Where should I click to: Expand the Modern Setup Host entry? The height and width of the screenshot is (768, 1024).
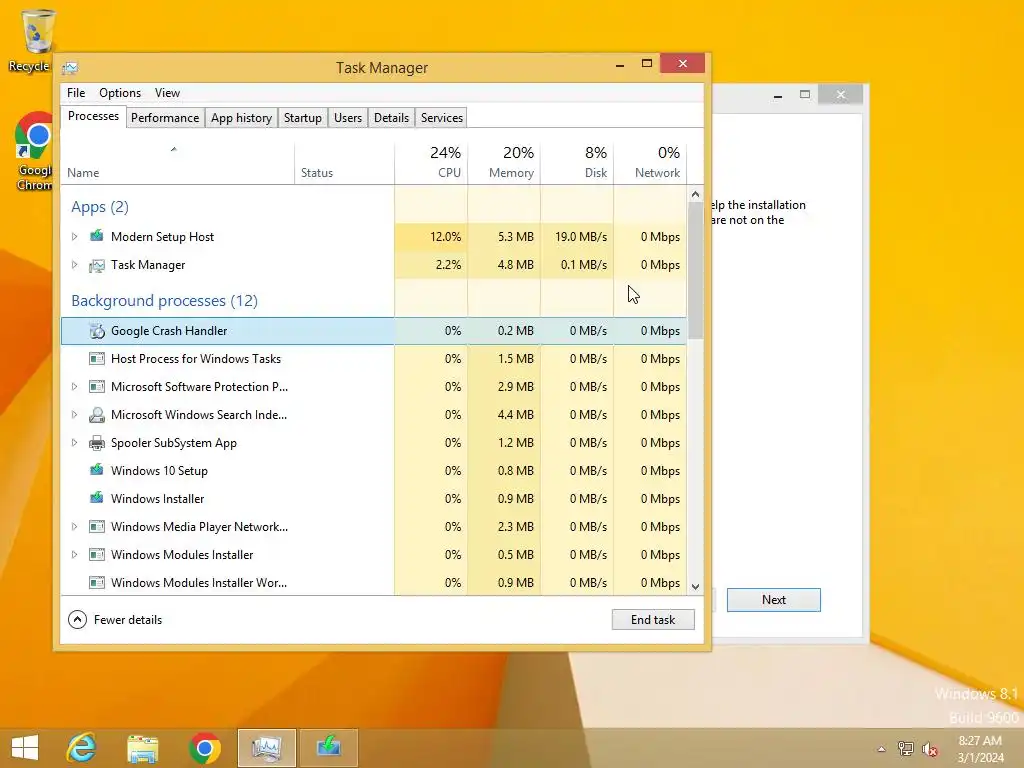pyautogui.click(x=74, y=236)
